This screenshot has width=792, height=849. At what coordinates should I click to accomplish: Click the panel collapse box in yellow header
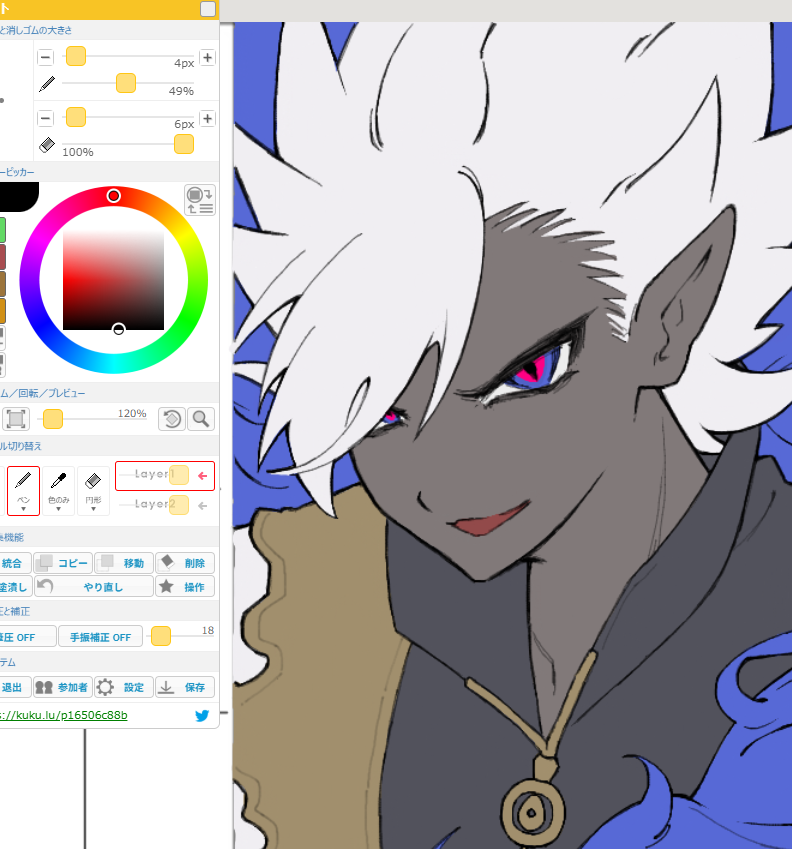coord(208,9)
